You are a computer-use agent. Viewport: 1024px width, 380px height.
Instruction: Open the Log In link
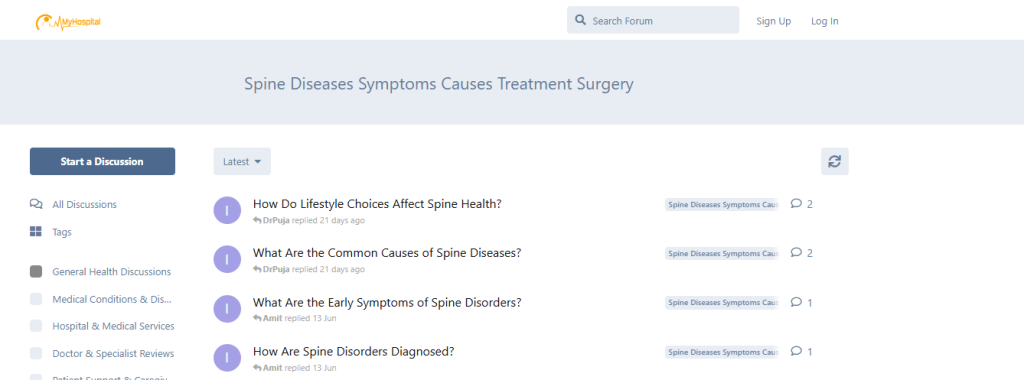[x=825, y=21]
